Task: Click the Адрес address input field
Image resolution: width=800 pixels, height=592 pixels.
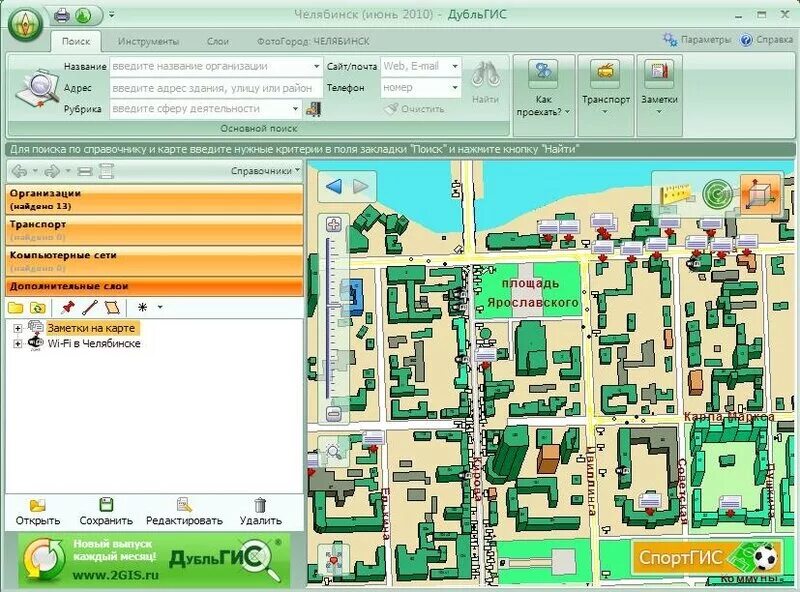Action: (x=216, y=88)
